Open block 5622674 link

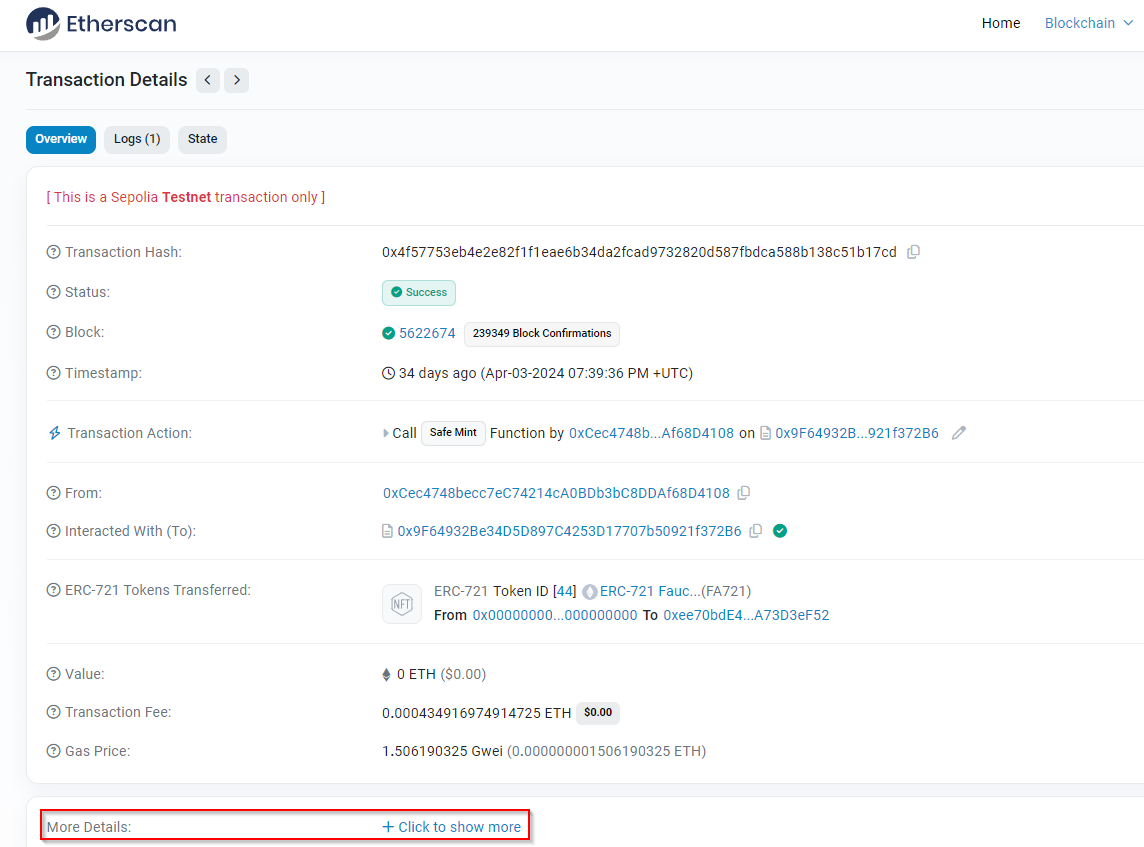click(x=427, y=333)
